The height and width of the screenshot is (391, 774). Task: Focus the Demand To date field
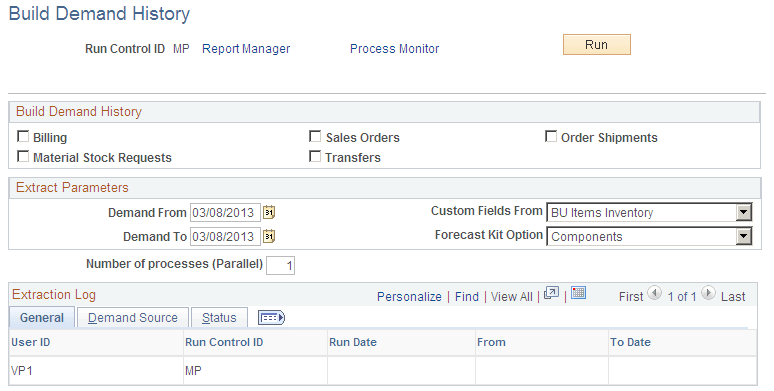tap(225, 237)
